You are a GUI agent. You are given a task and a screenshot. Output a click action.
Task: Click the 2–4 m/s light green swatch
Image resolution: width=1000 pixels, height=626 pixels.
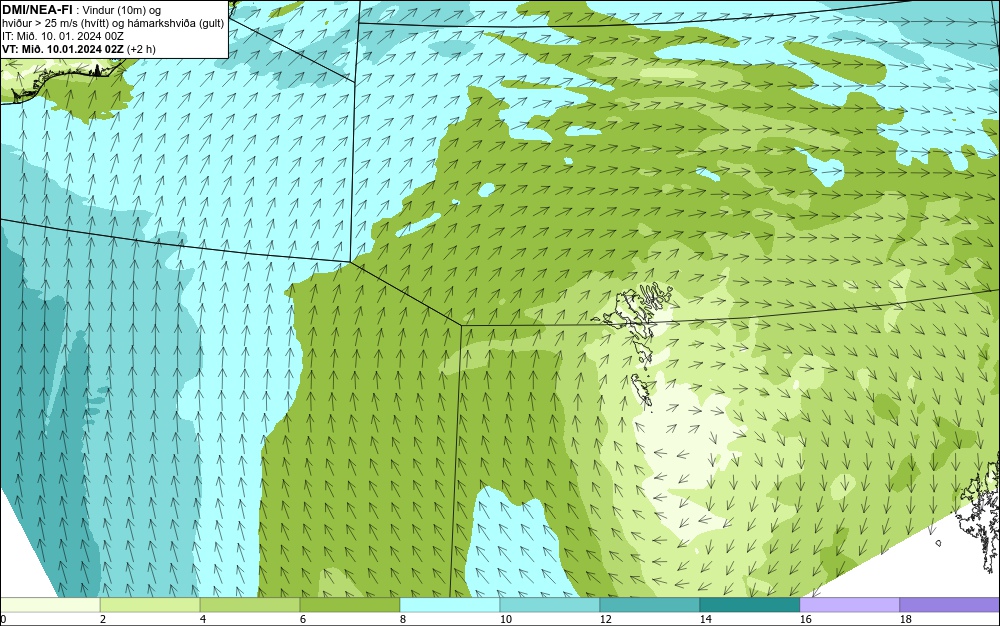pyautogui.click(x=150, y=604)
